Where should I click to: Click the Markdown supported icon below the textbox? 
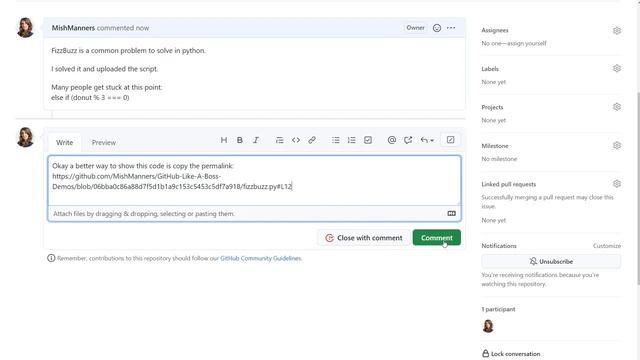click(x=451, y=213)
